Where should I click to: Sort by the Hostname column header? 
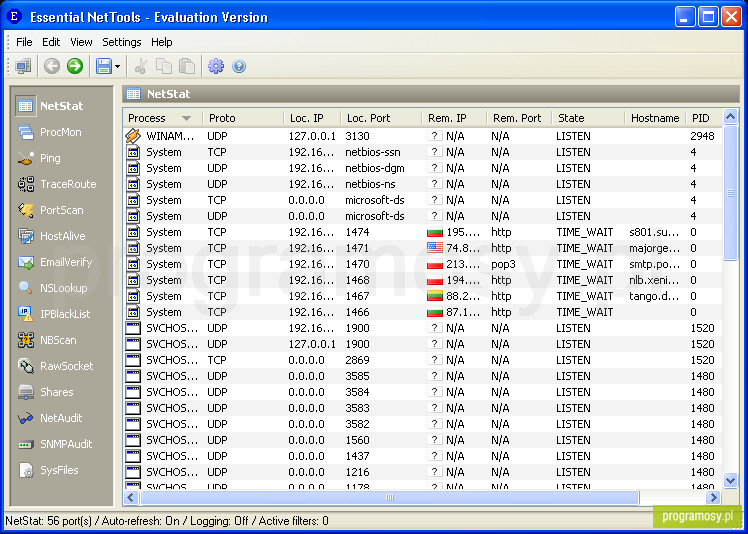[655, 118]
